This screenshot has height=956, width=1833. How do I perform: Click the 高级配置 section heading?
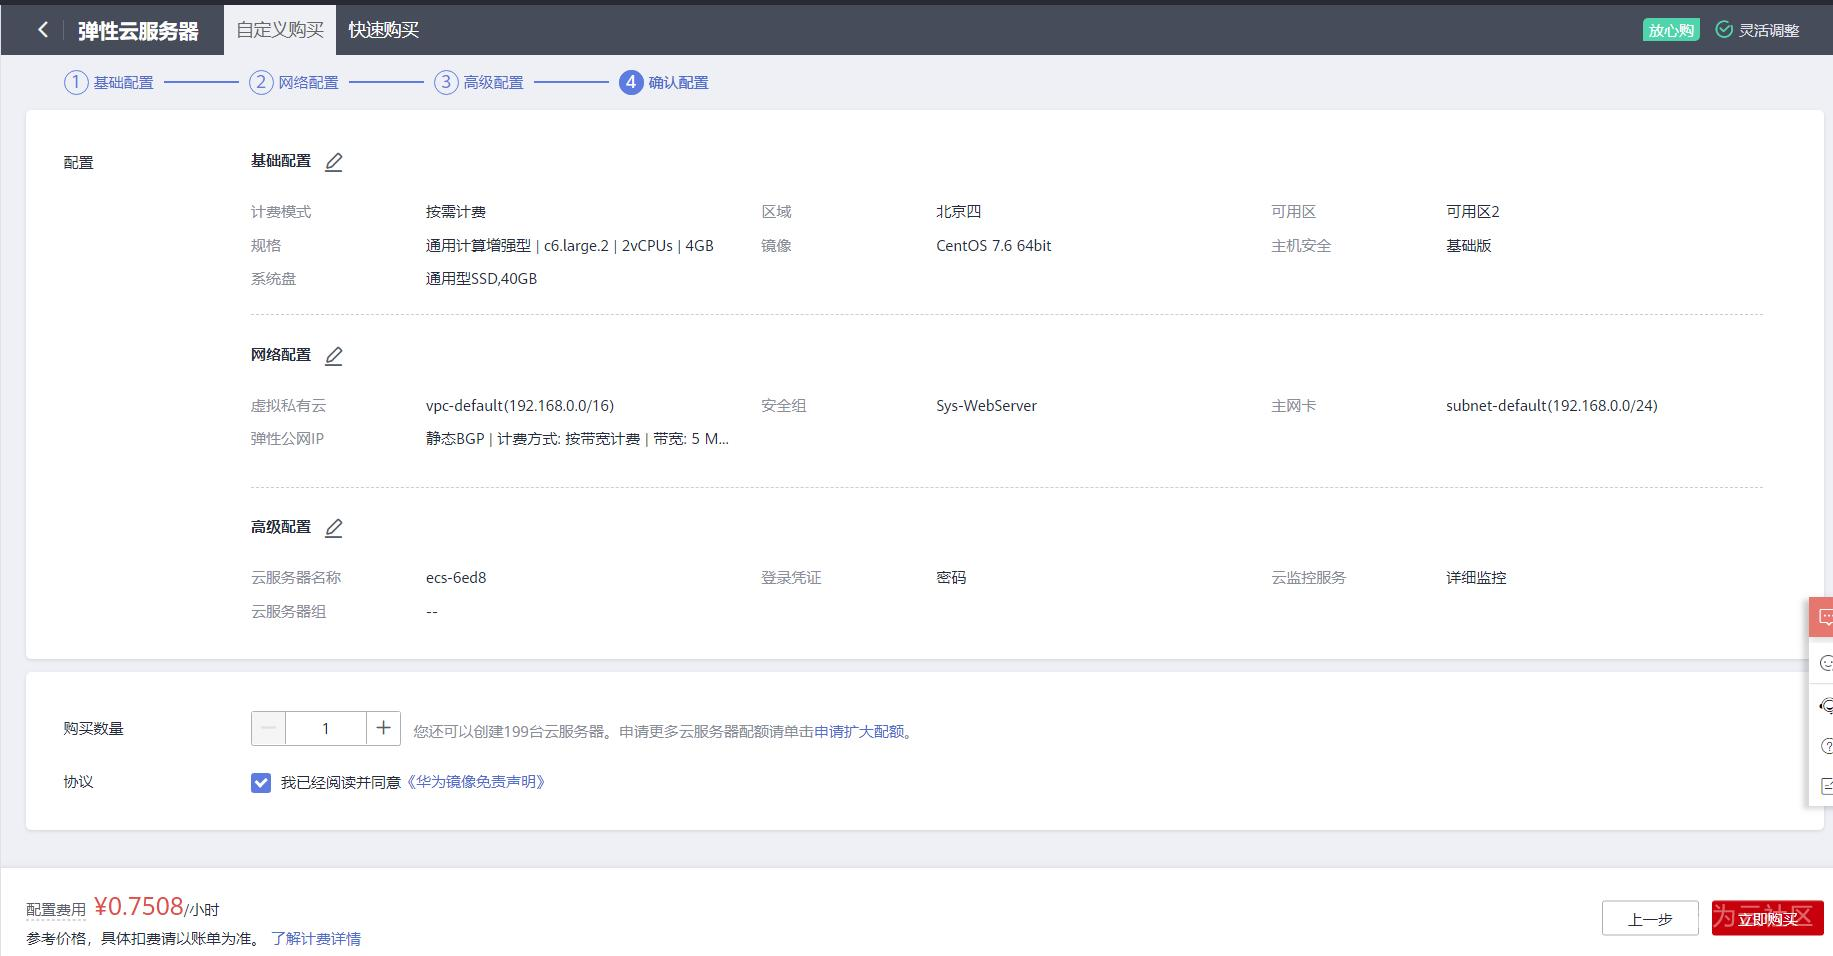(281, 527)
